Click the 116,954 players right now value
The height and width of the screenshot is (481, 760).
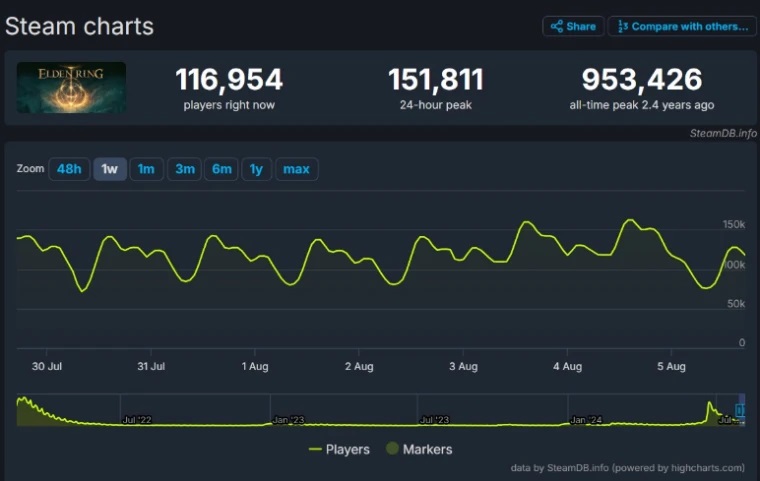pos(229,79)
